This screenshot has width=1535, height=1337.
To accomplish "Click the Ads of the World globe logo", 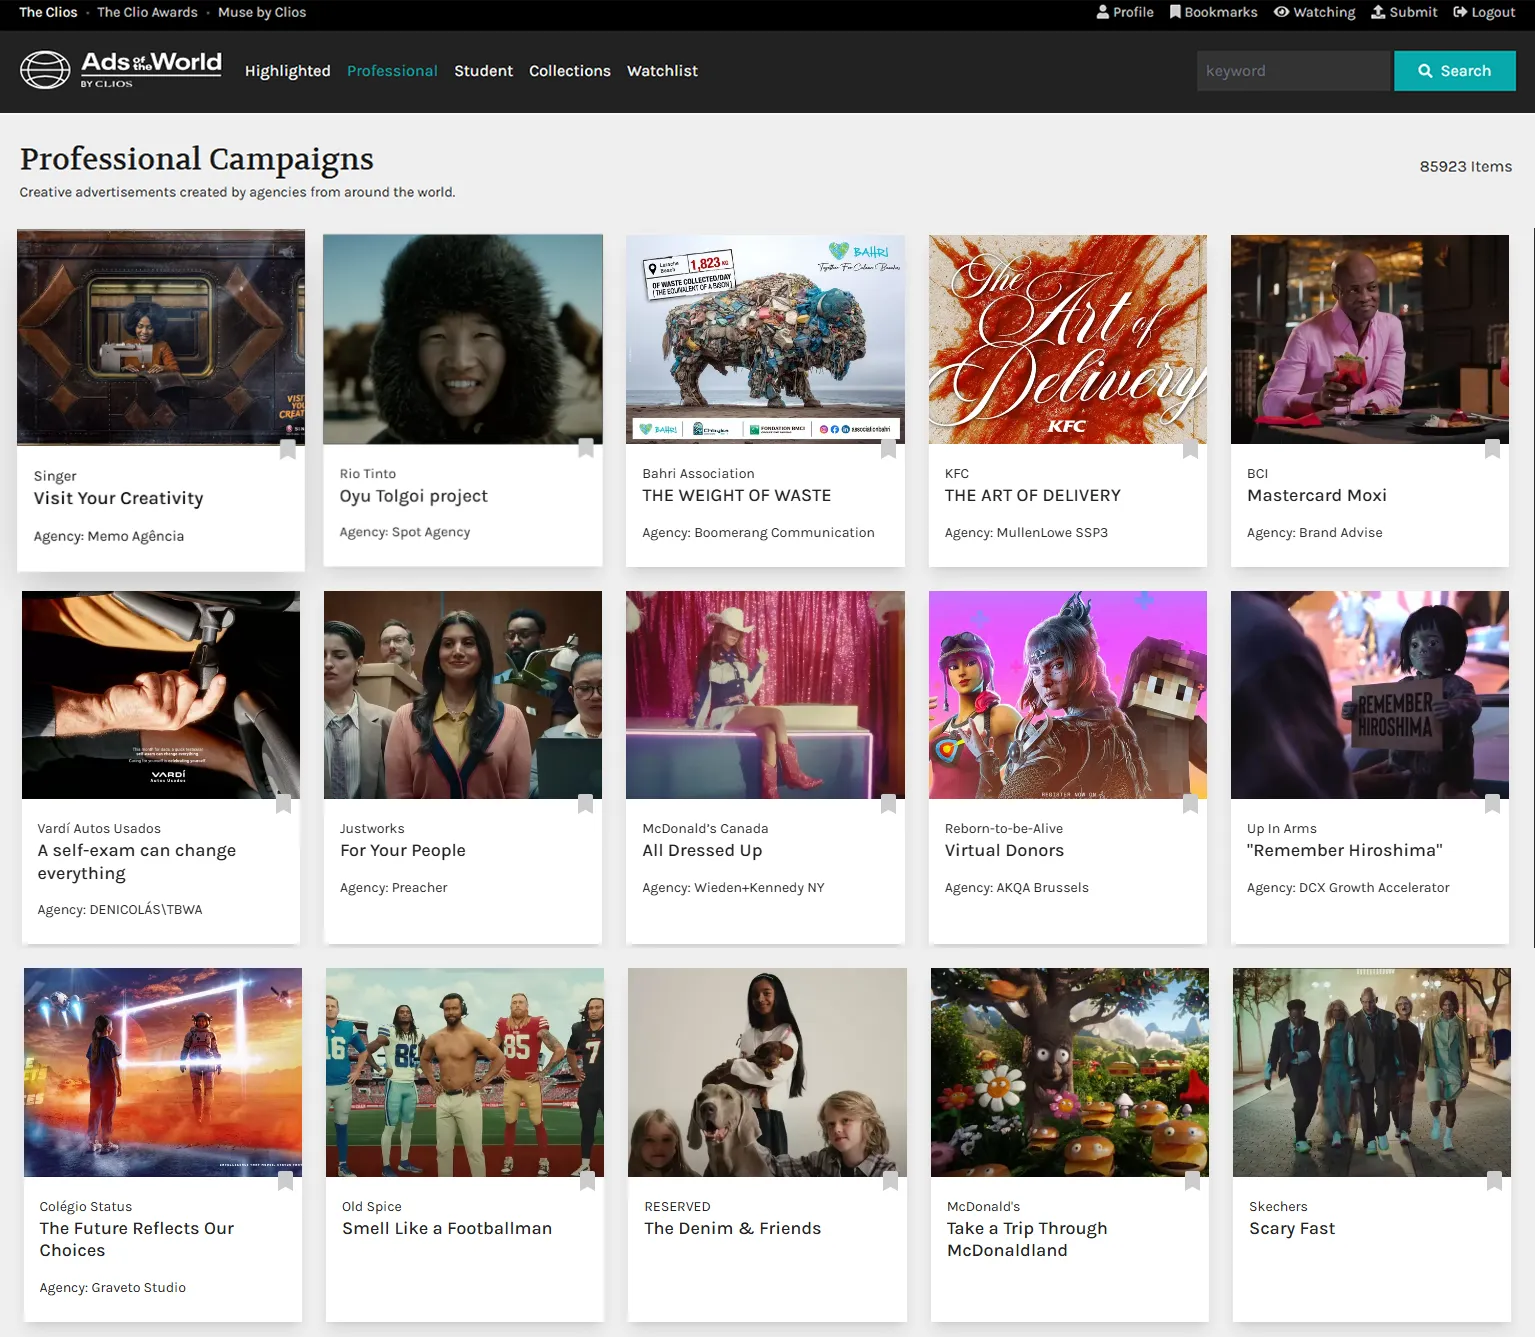I will coord(45,70).
